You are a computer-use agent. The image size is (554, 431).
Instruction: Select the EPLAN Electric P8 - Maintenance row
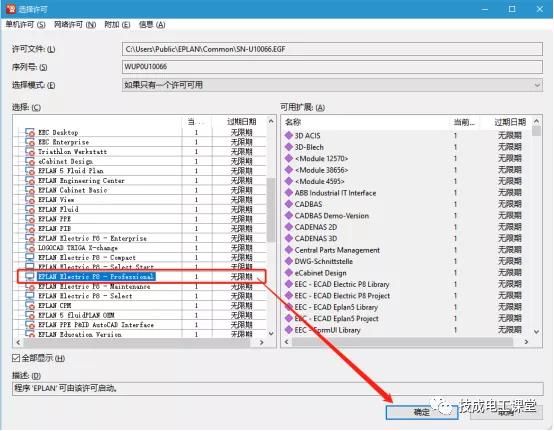tap(141, 287)
